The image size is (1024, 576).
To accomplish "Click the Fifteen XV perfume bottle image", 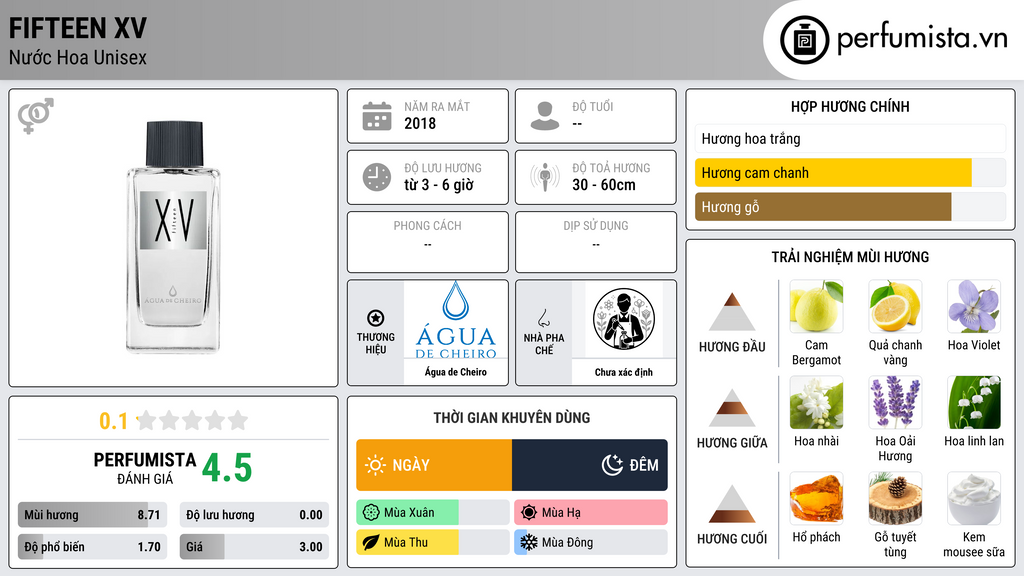I will coord(173,237).
